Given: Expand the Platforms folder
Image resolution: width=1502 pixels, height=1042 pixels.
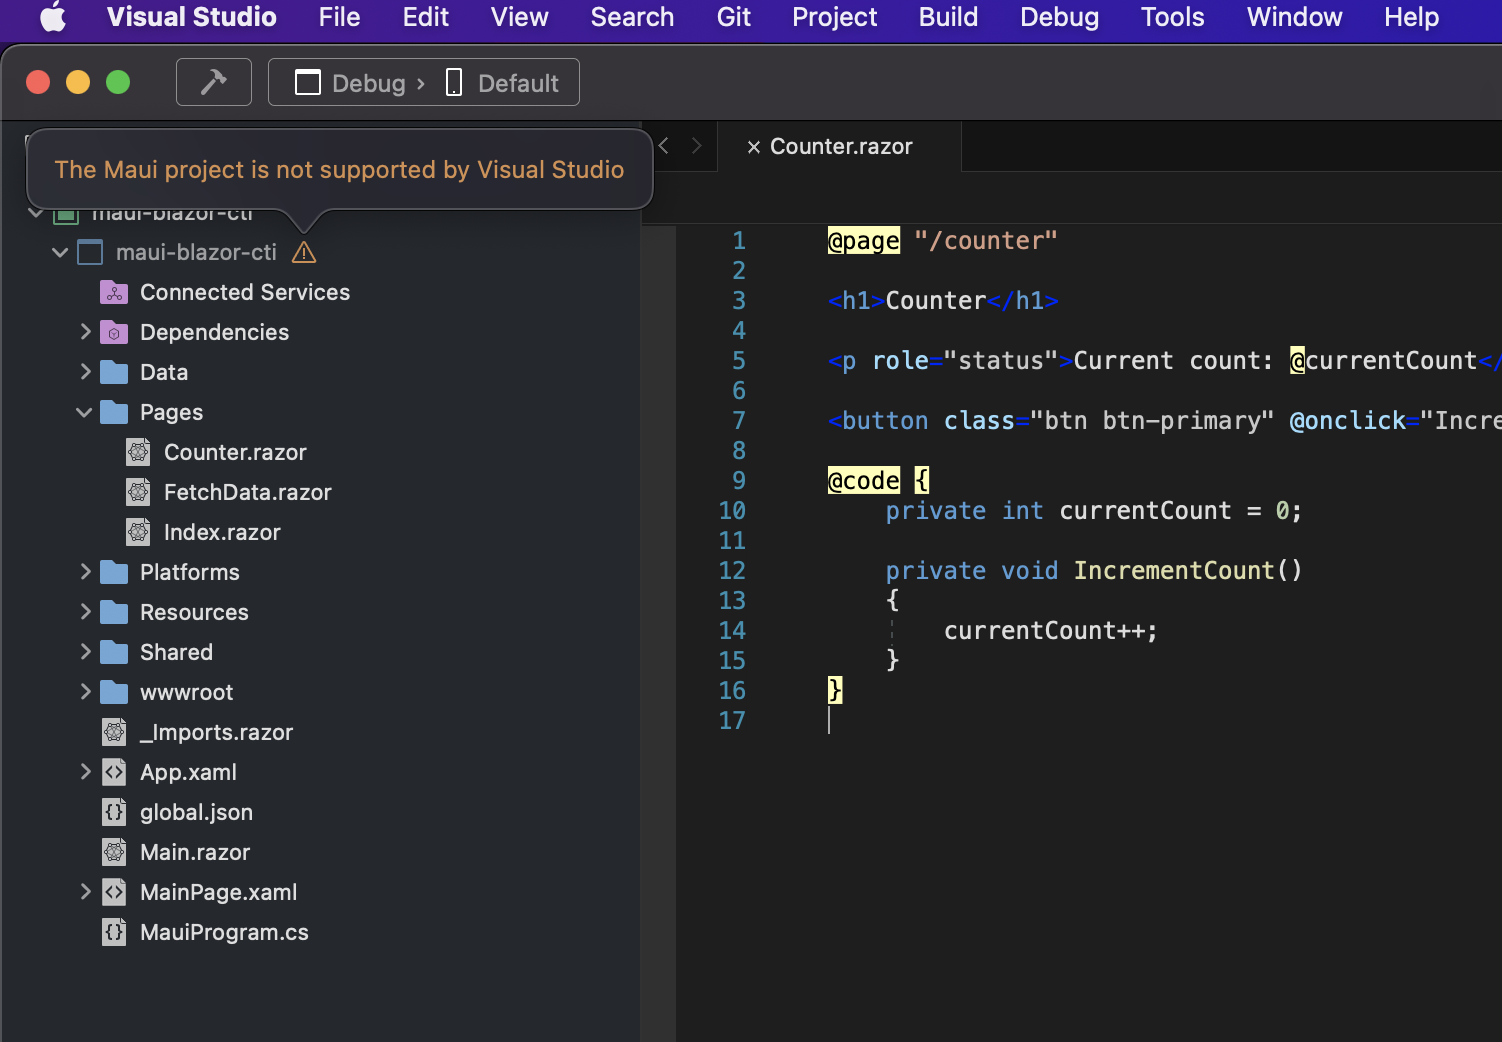Looking at the screenshot, I should point(85,572).
